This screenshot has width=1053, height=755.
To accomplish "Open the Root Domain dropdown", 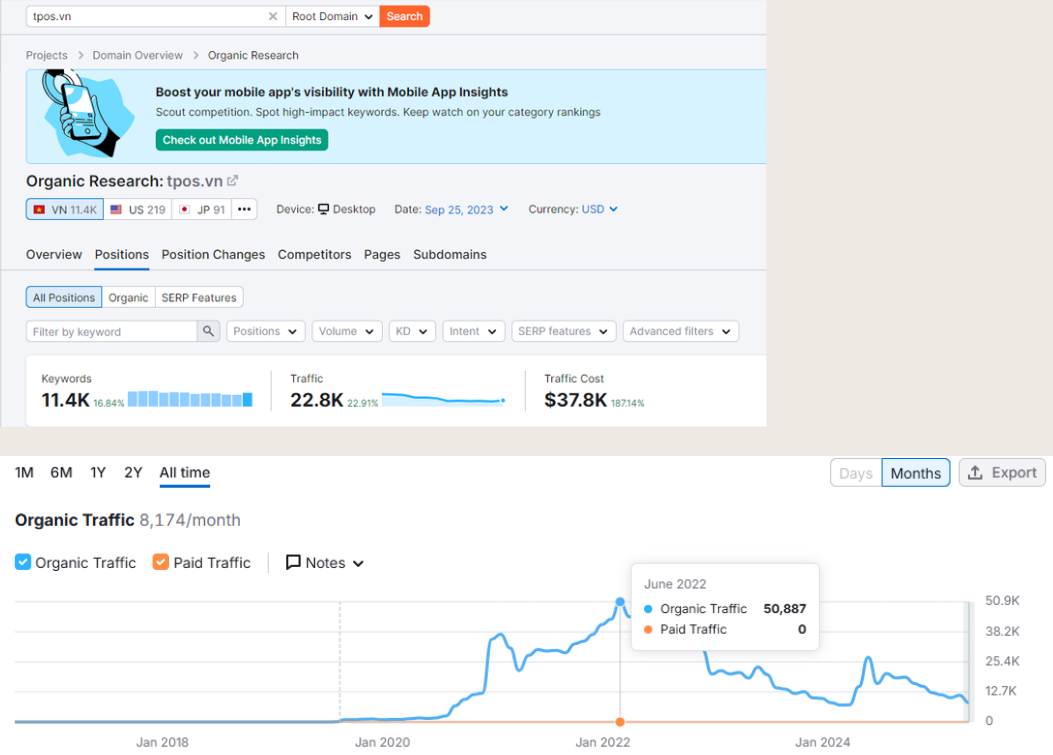I will point(332,16).
